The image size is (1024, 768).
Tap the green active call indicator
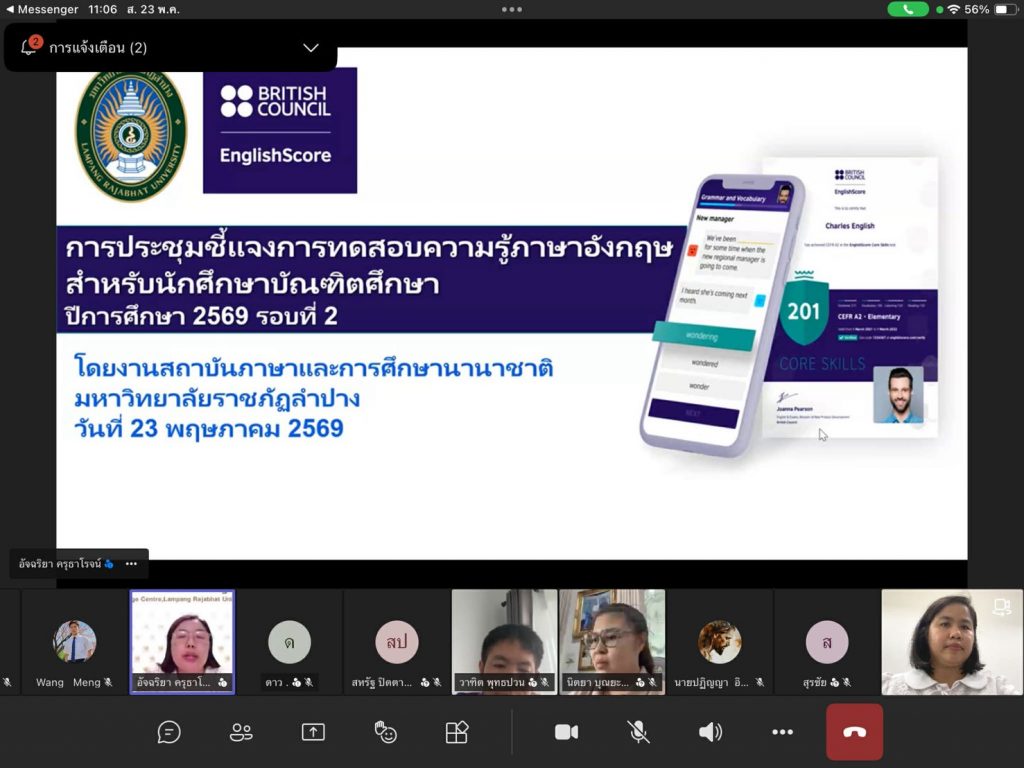pyautogui.click(x=908, y=9)
